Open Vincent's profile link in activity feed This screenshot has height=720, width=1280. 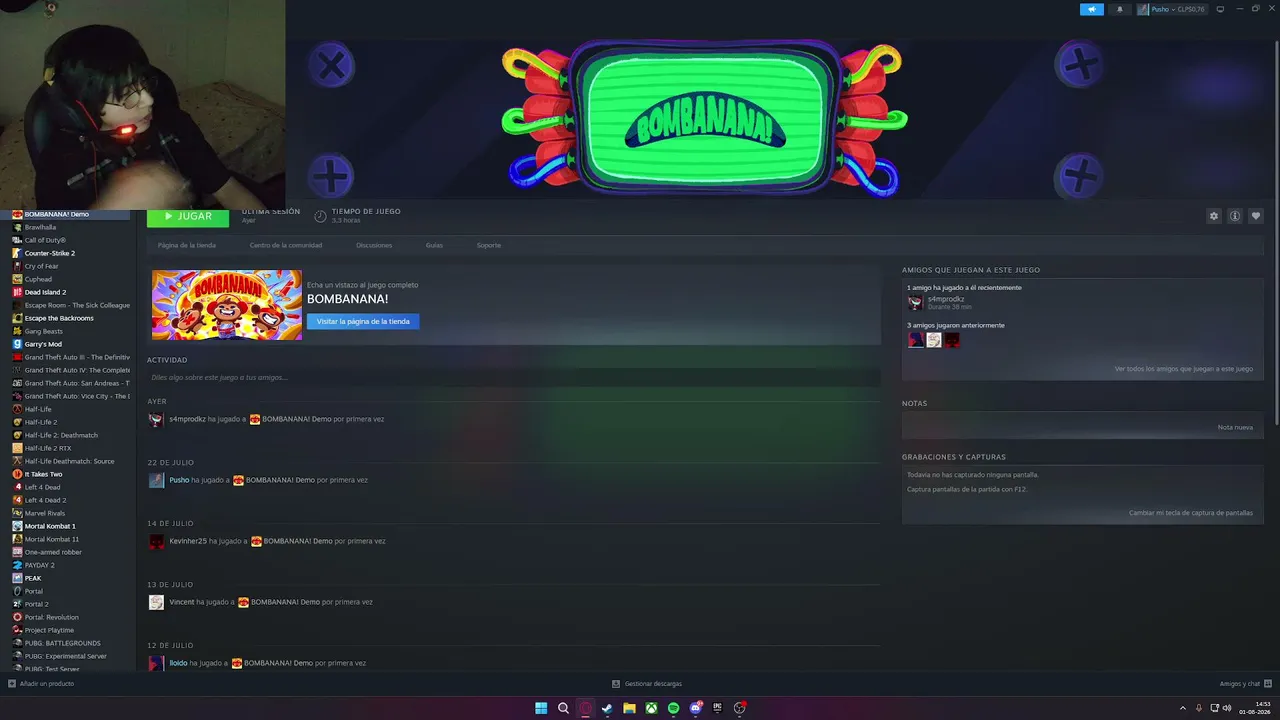tap(182, 602)
